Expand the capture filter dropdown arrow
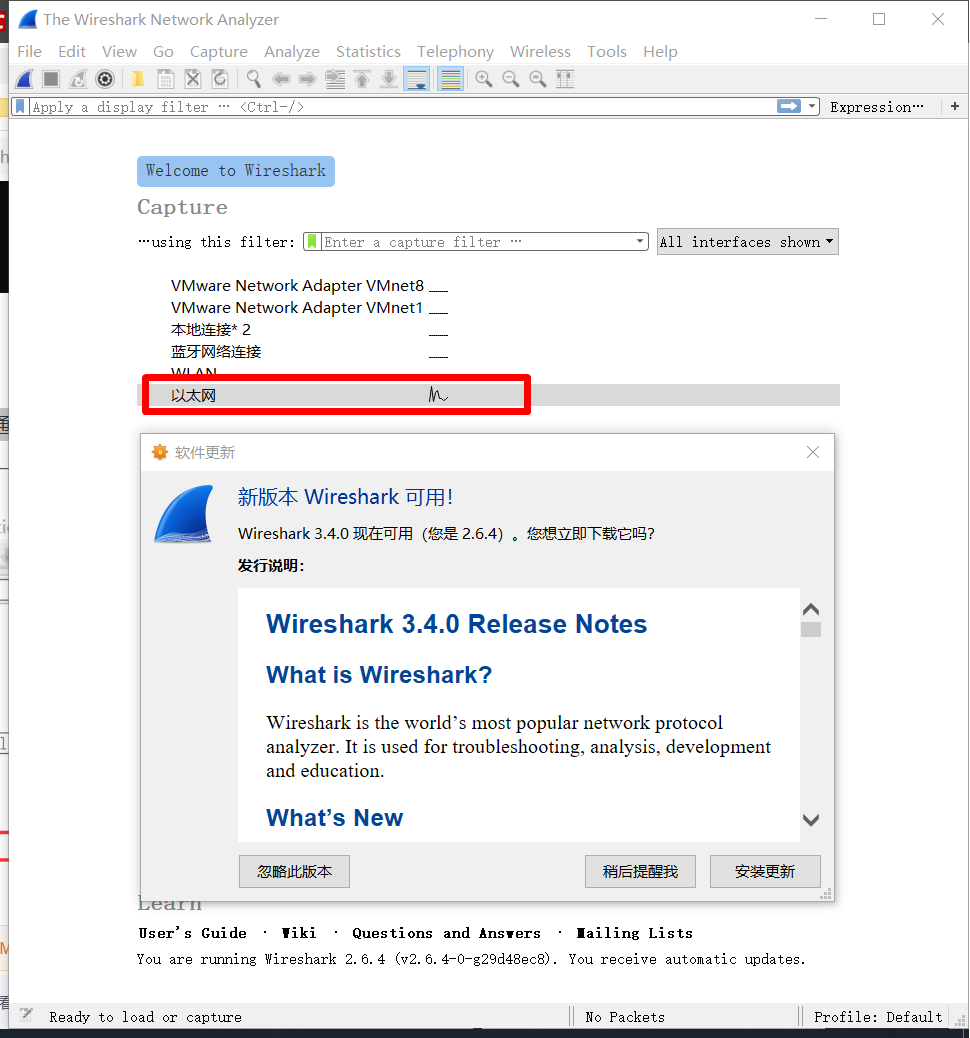 click(x=640, y=242)
